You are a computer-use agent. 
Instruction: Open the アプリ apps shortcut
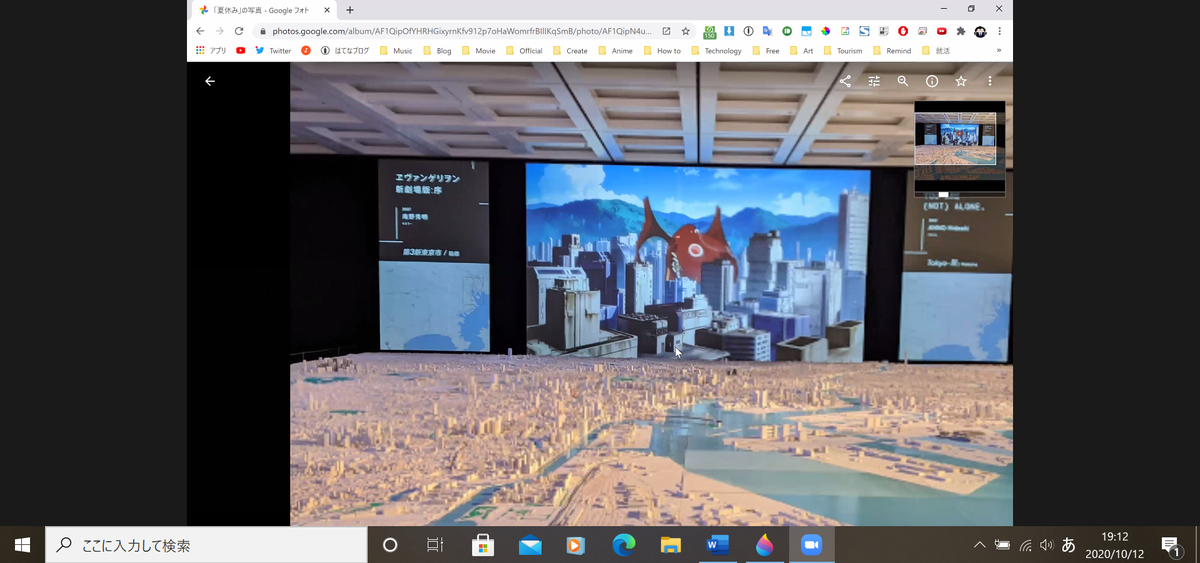[x=210, y=50]
